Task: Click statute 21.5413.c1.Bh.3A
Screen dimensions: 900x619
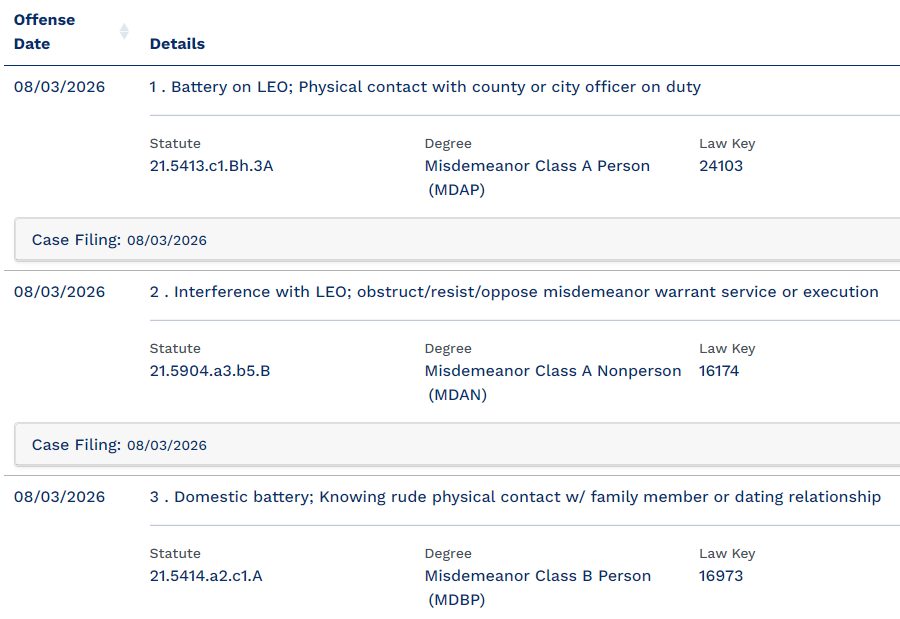Action: click(x=211, y=166)
